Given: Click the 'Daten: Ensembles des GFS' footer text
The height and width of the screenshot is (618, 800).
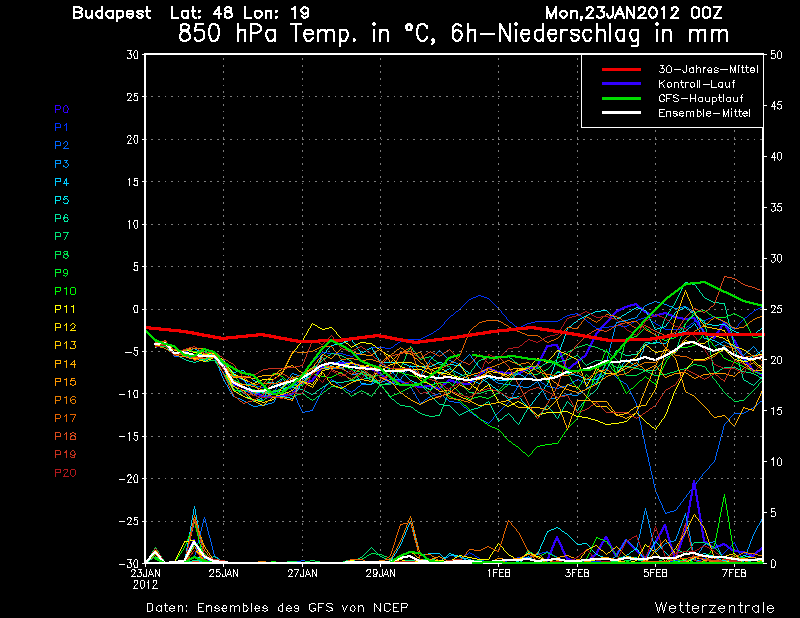Looking at the screenshot, I should point(277,607).
